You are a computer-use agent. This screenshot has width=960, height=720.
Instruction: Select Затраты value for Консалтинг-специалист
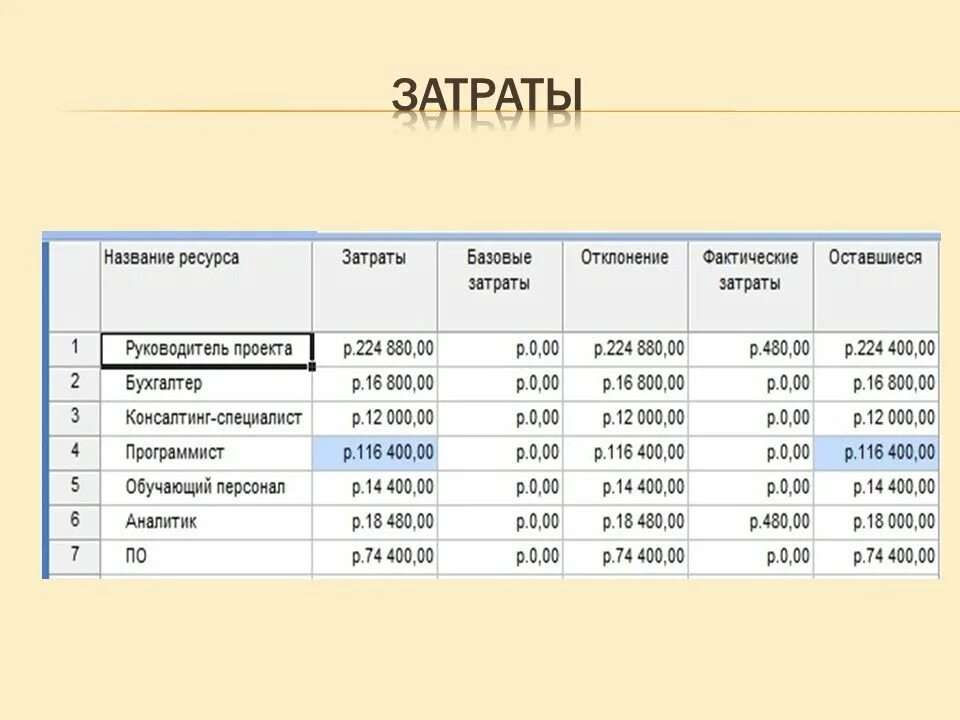(375, 419)
